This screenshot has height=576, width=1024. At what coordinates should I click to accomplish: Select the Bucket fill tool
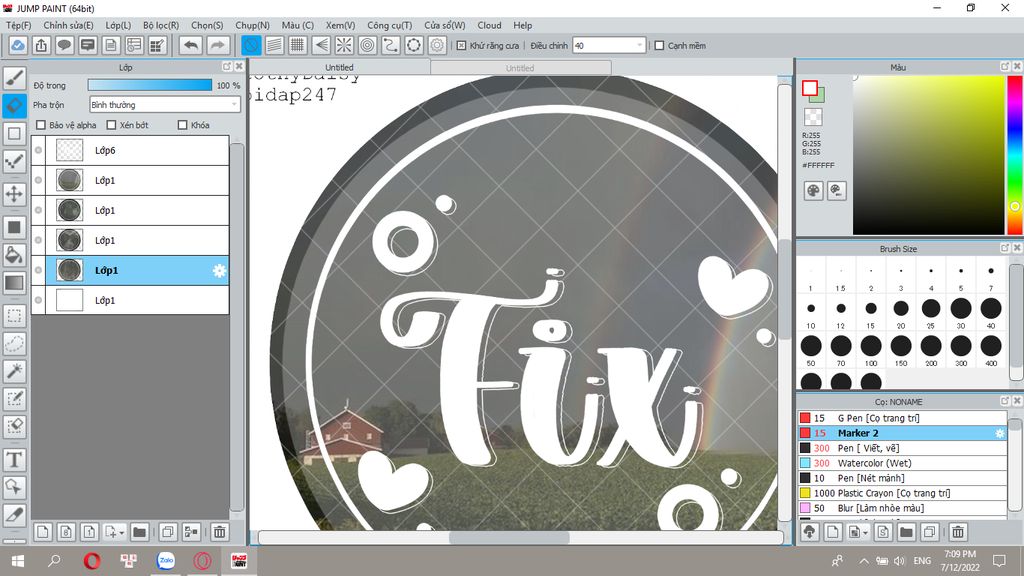coord(14,255)
